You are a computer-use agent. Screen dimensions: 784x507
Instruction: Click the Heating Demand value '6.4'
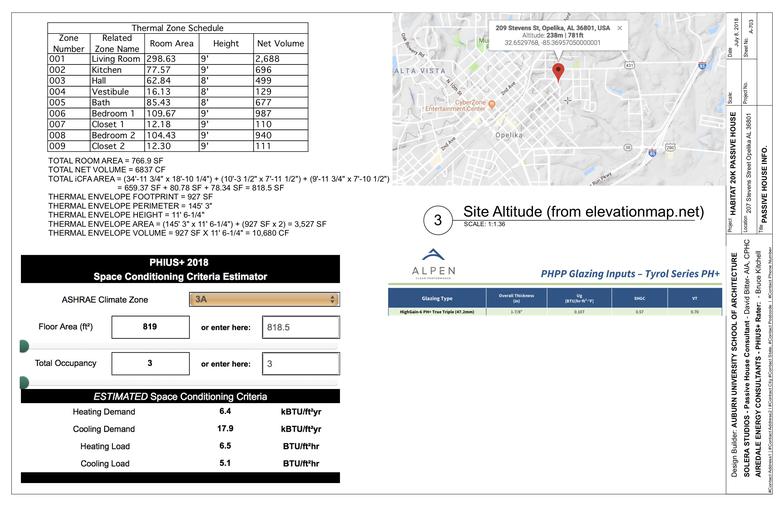pyautogui.click(x=225, y=412)
